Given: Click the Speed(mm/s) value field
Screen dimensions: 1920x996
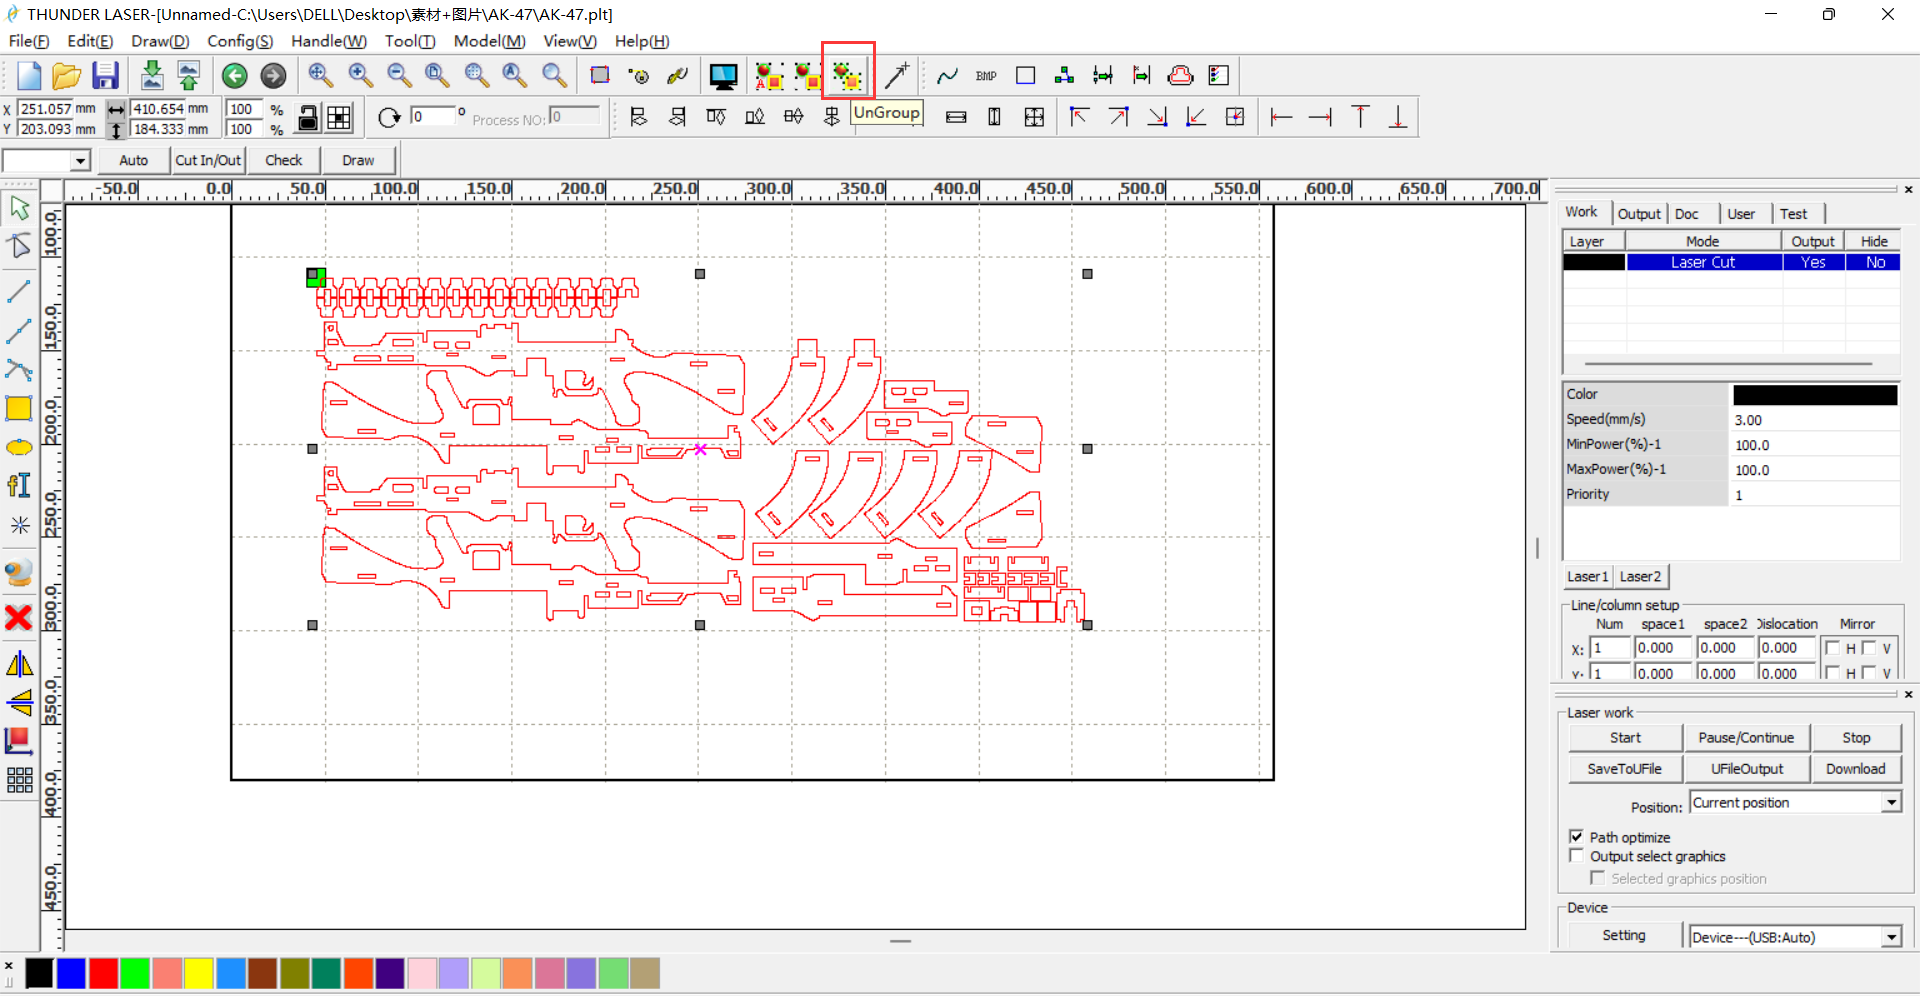Looking at the screenshot, I should 1815,420.
